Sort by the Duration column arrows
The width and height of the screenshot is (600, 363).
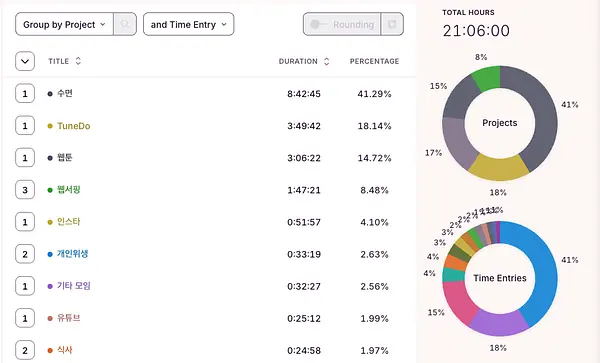tap(326, 61)
